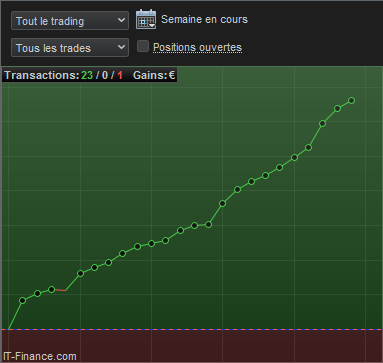Click the red losing transactions count 1
383x363 pixels.
click(120, 75)
